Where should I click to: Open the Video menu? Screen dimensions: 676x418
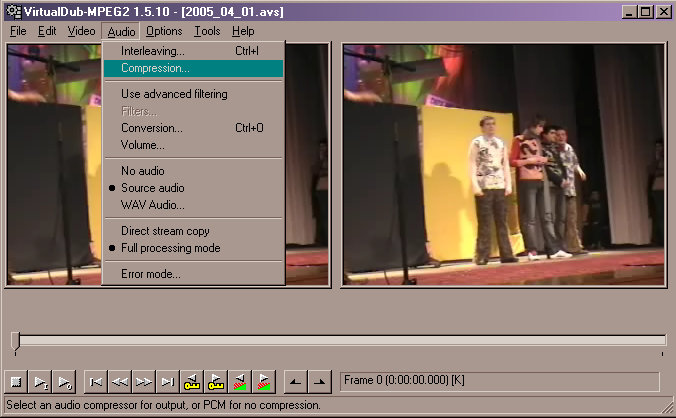coord(81,31)
